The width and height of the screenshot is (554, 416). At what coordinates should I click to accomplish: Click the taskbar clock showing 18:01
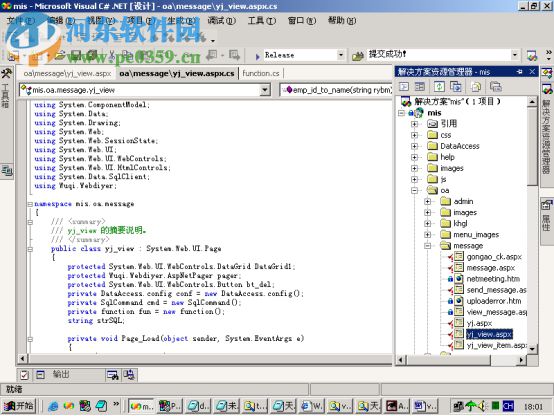coord(533,406)
